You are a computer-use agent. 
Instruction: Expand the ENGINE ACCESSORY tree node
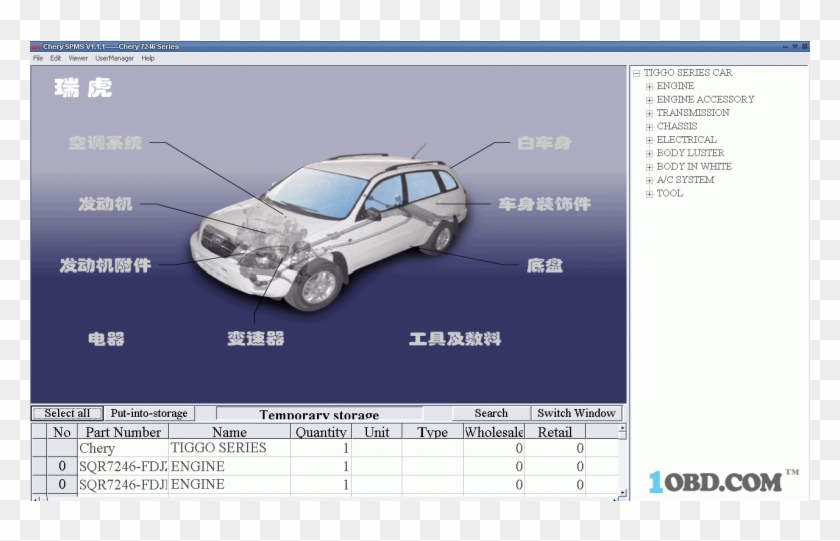649,100
